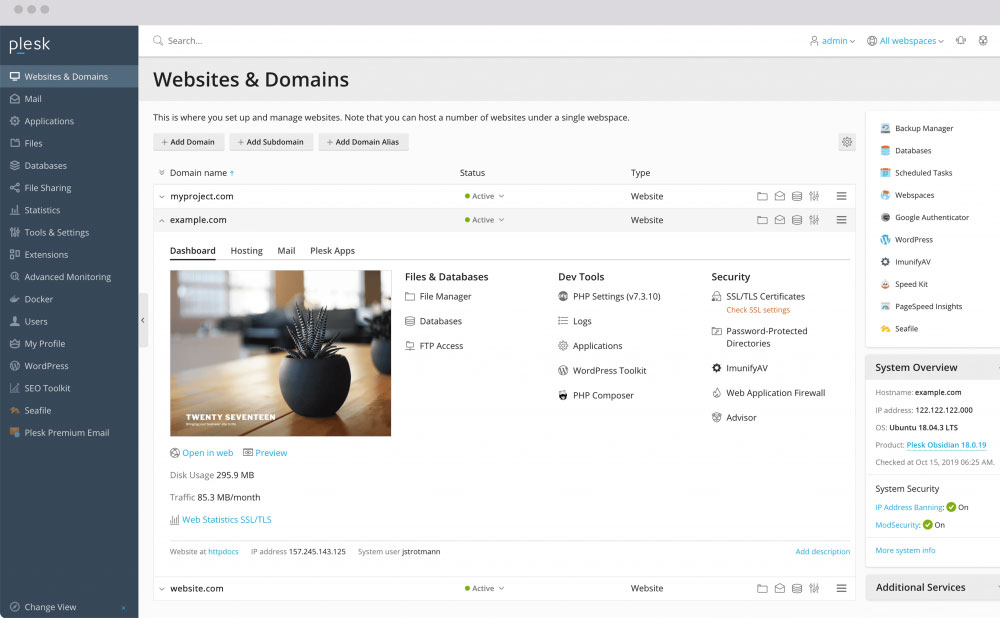Open hamburger menu for website.com row
The image size is (1000, 618).
coord(841,589)
